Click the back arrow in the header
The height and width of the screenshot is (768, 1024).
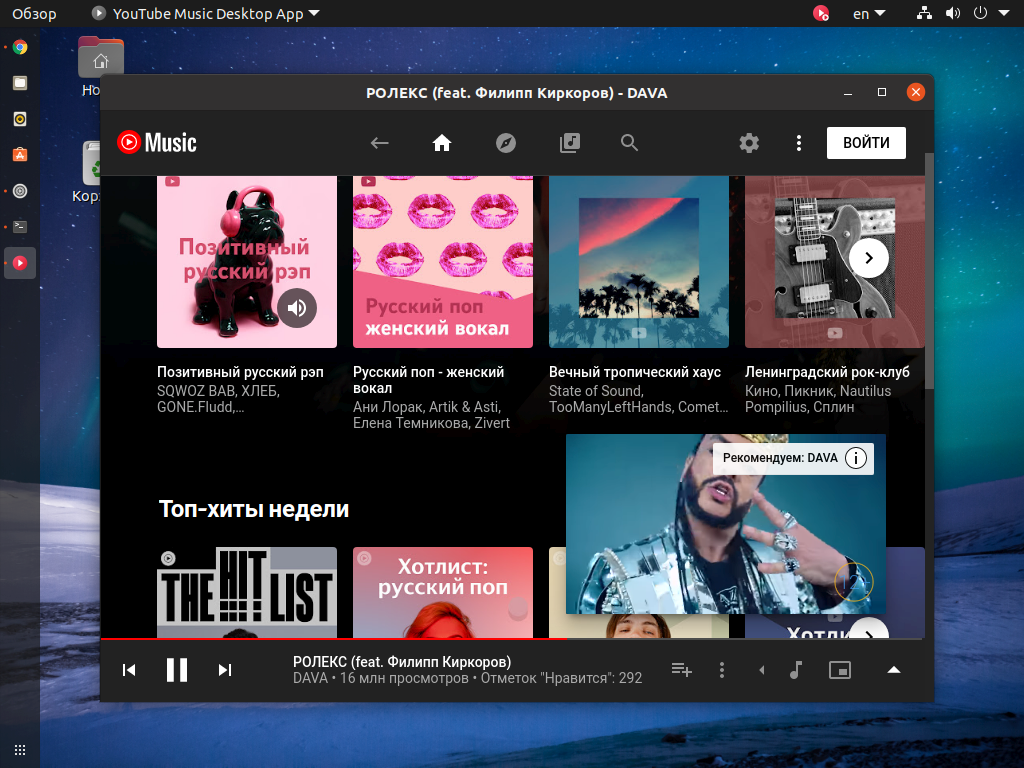(379, 143)
